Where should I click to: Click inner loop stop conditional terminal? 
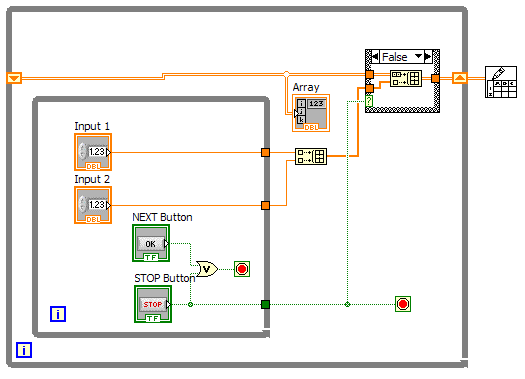point(242,269)
